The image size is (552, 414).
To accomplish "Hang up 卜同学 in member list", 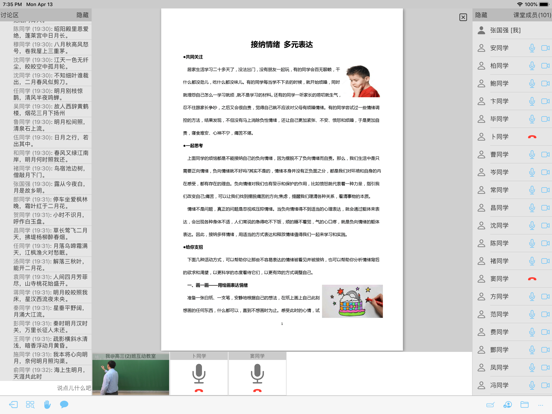I will tap(532, 137).
